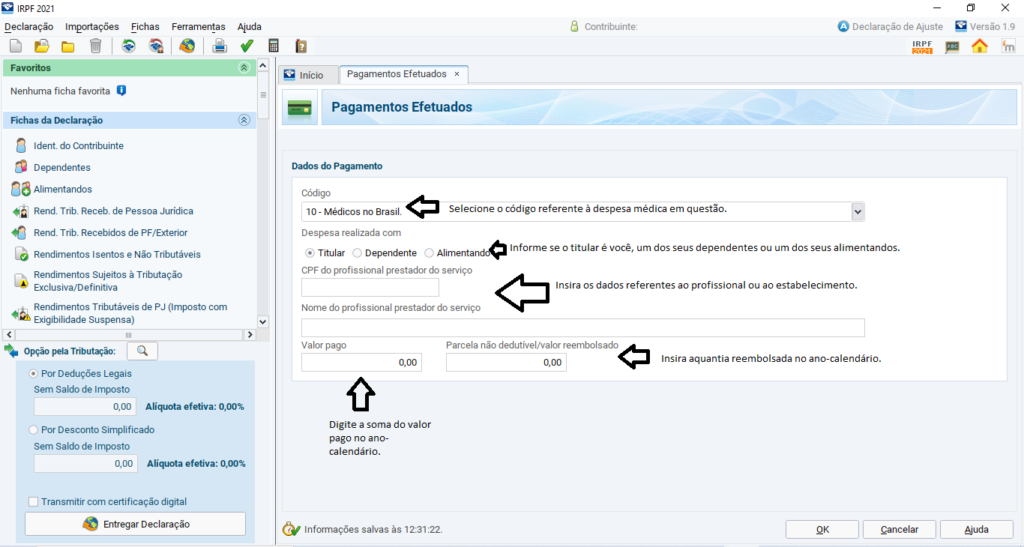Open the Importações menu
This screenshot has height=547, width=1024.
click(x=92, y=27)
